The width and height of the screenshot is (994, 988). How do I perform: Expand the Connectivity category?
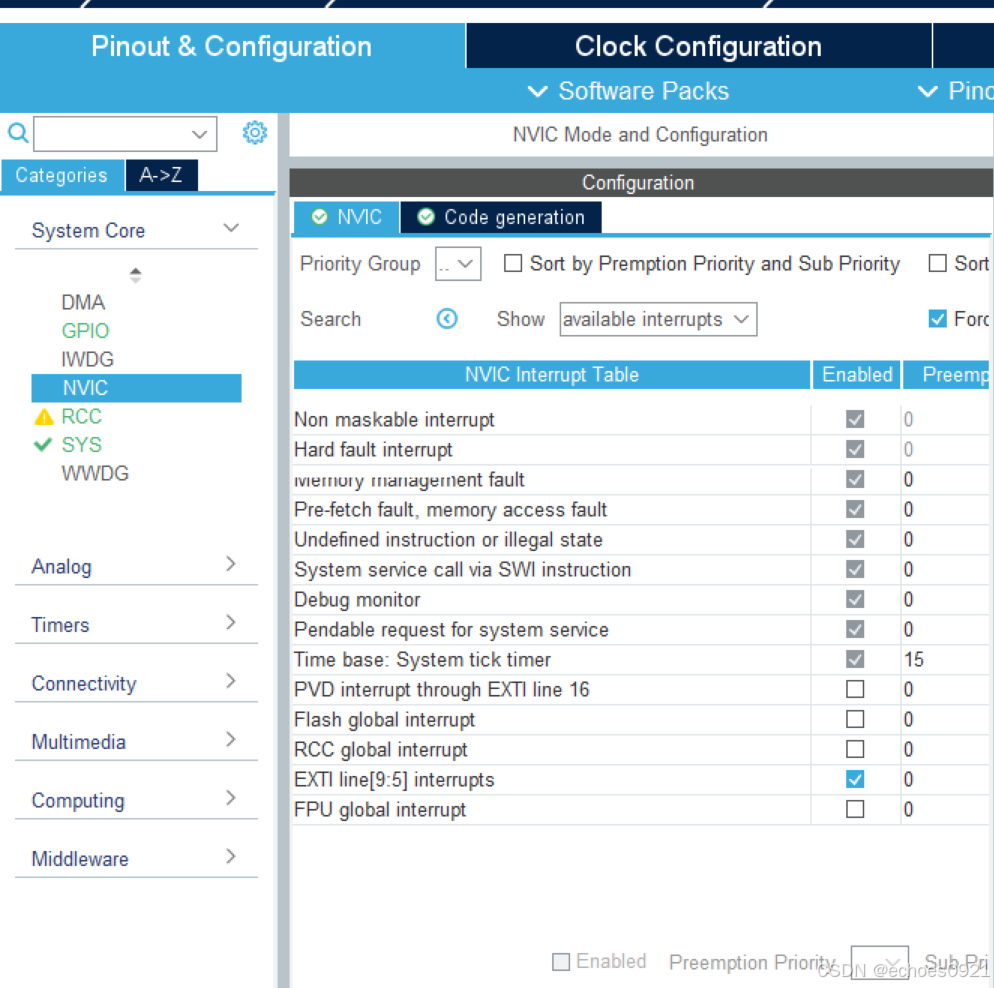pyautogui.click(x=136, y=683)
